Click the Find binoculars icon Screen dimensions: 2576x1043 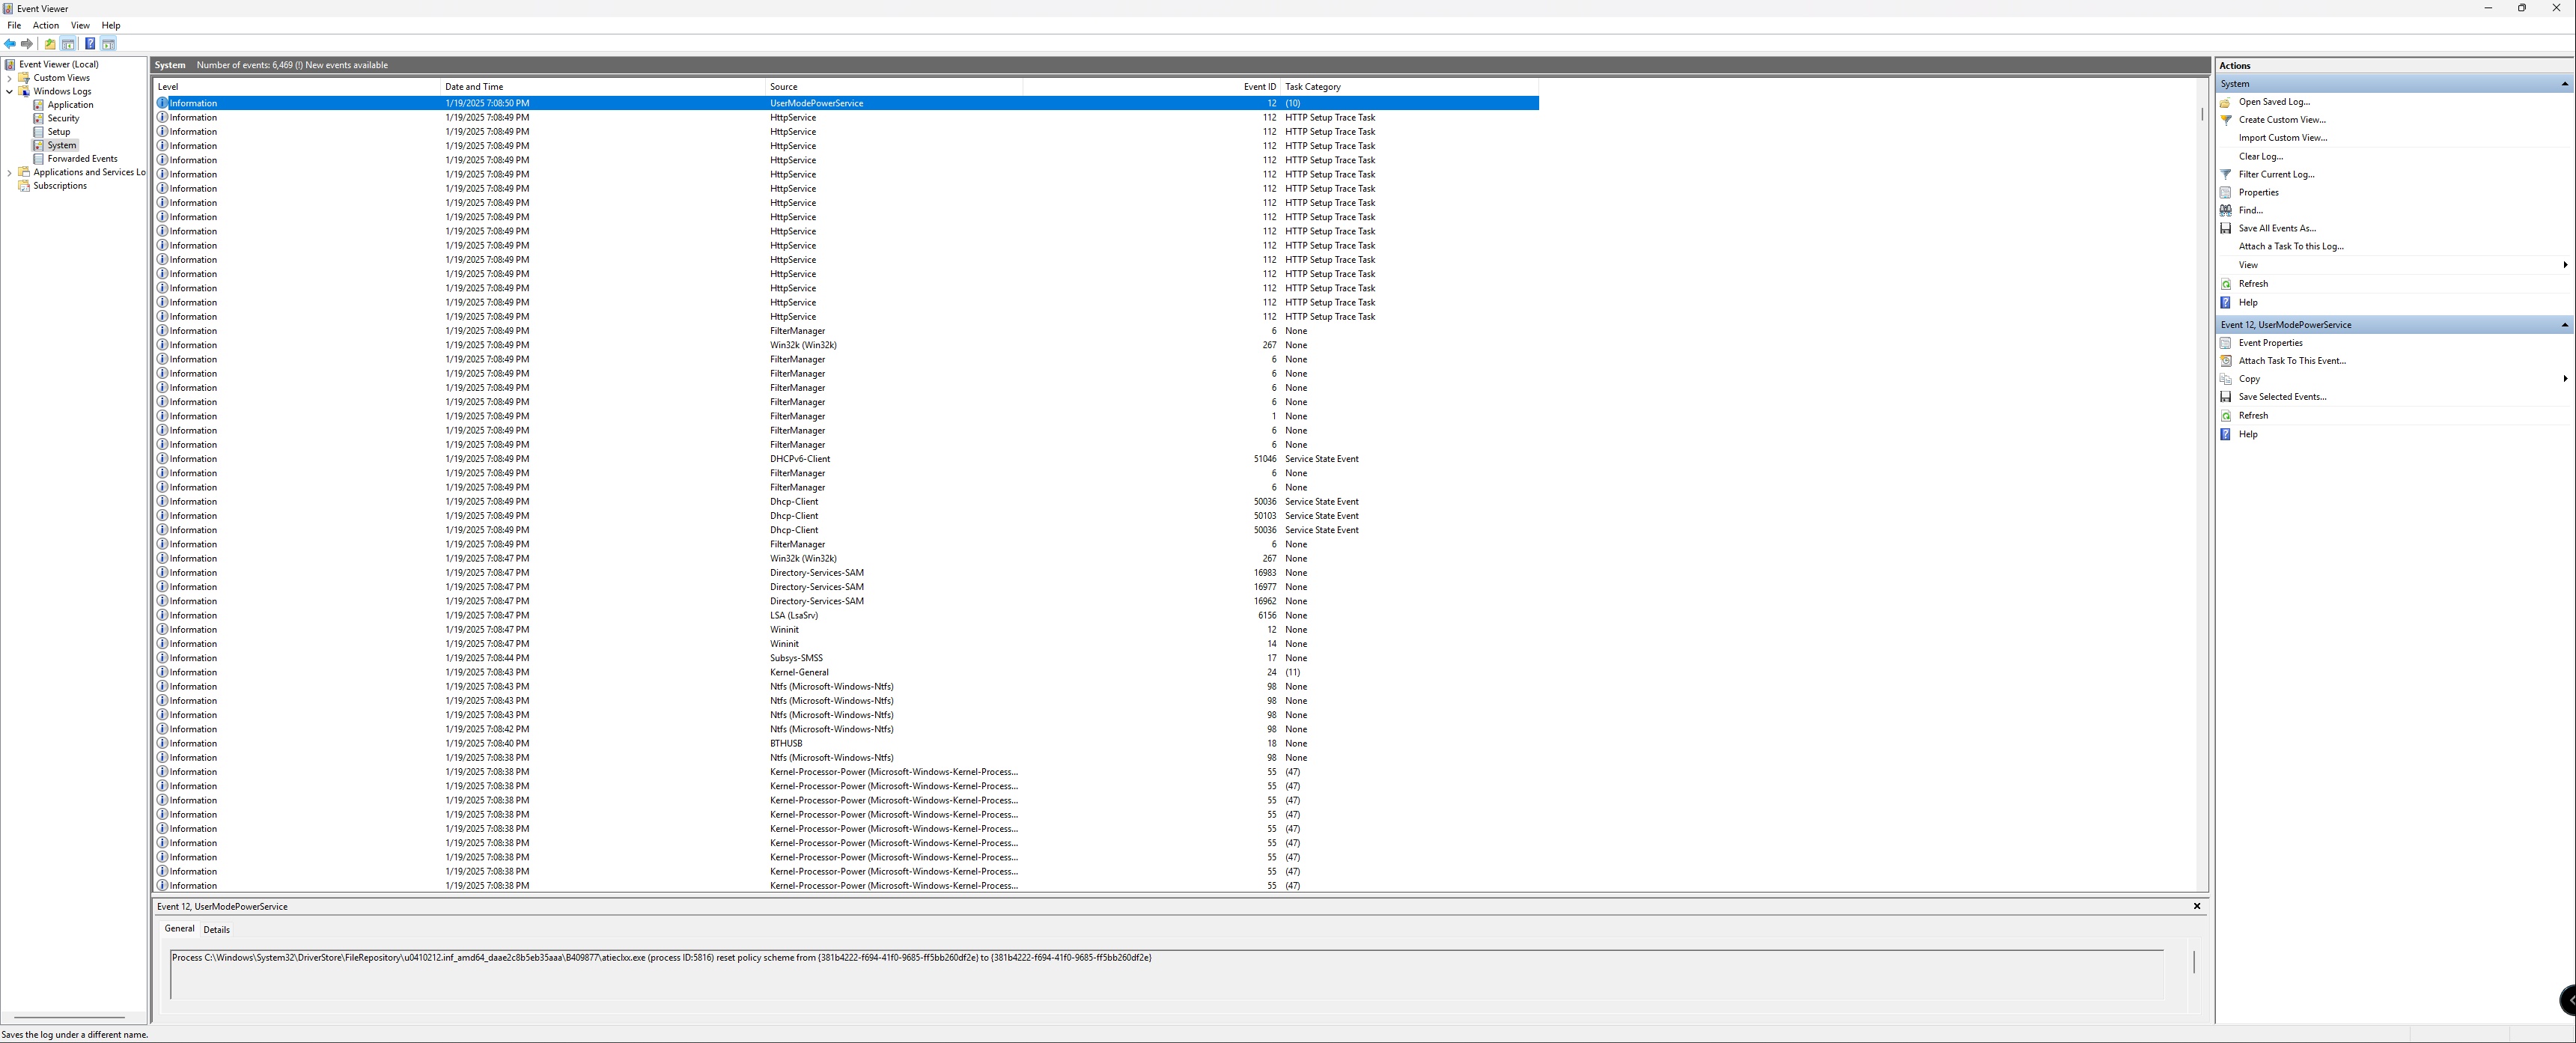(x=2226, y=210)
